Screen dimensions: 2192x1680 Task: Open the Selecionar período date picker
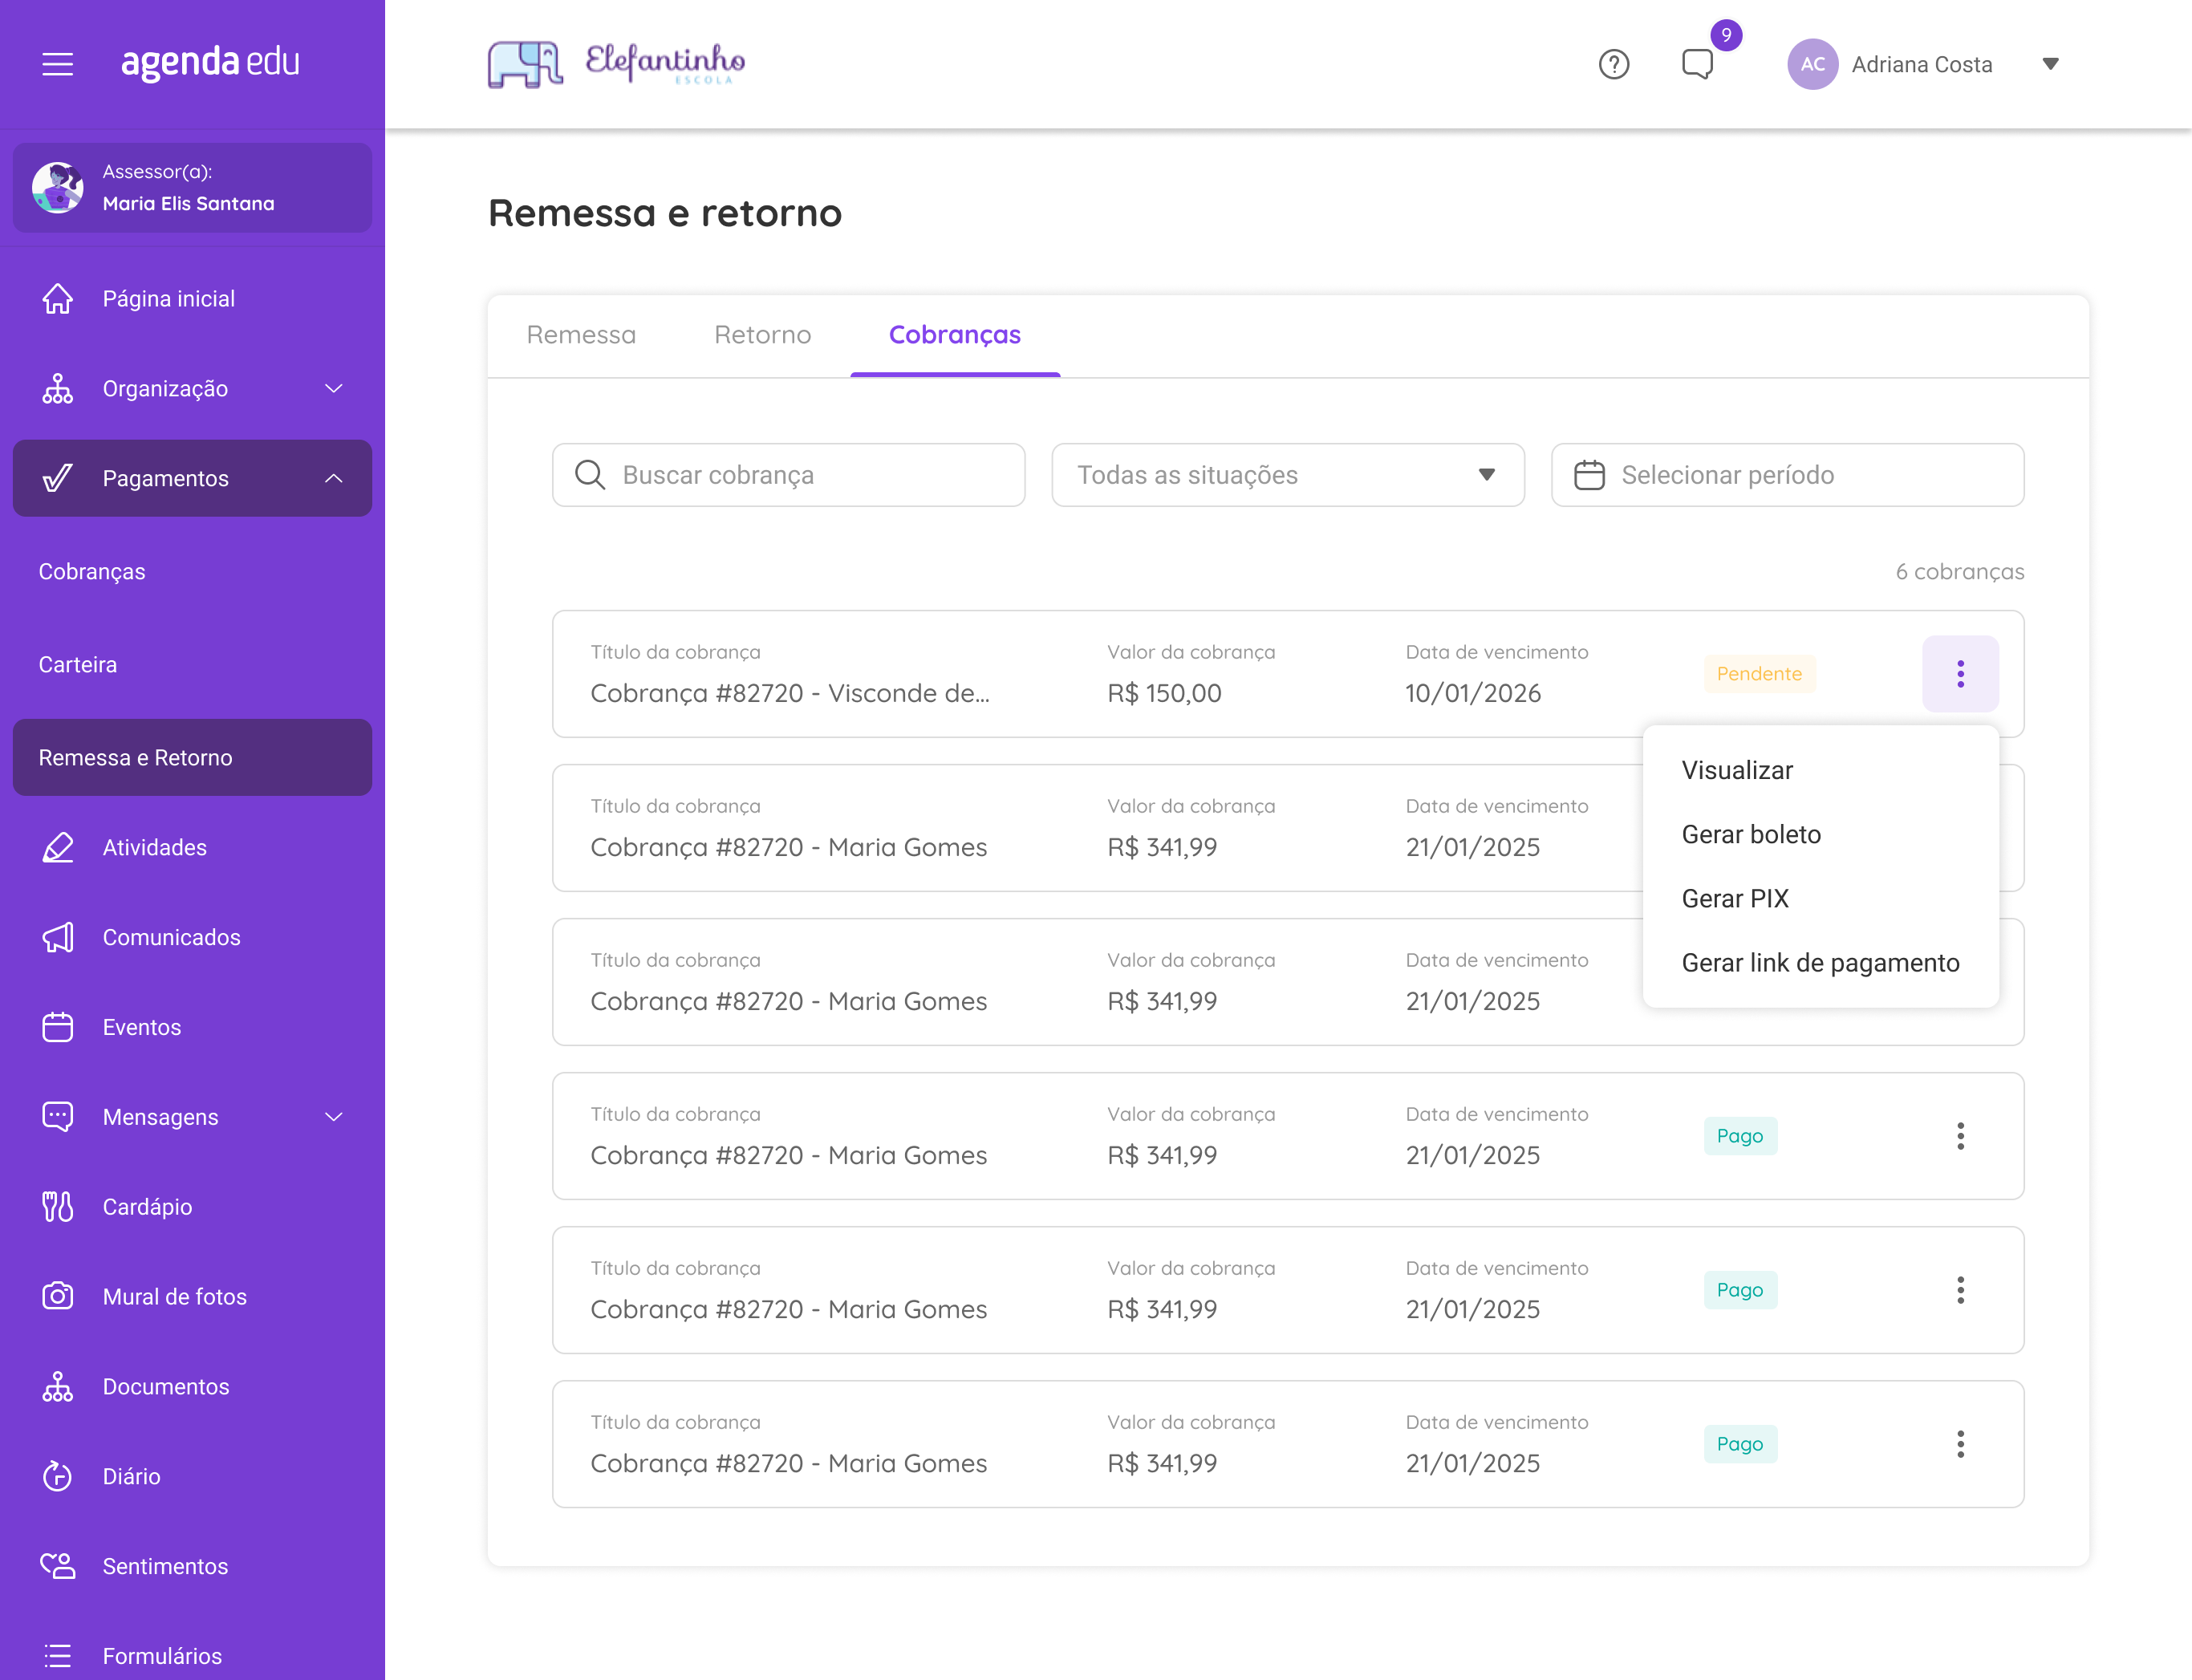coord(1787,475)
